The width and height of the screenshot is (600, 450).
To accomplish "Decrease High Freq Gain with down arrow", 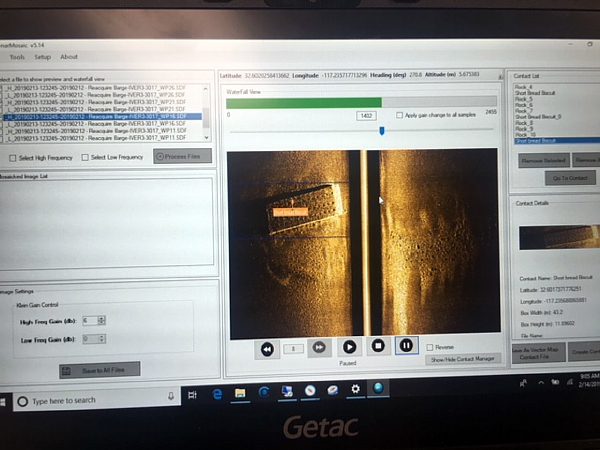I will coord(101,323).
